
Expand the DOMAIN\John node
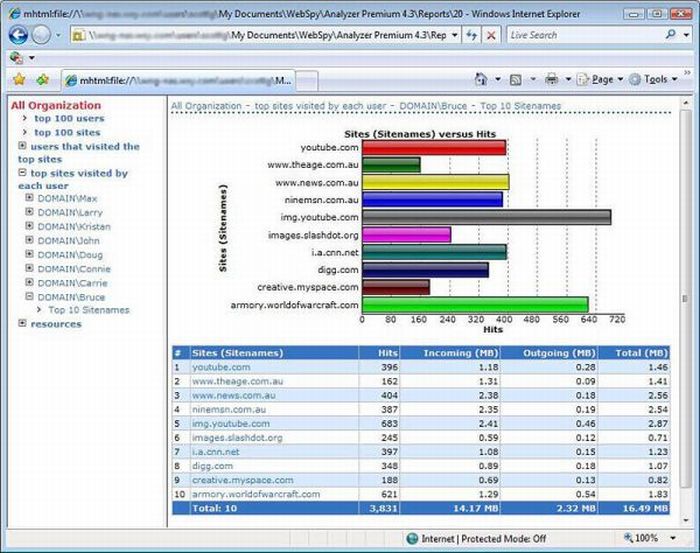point(29,240)
